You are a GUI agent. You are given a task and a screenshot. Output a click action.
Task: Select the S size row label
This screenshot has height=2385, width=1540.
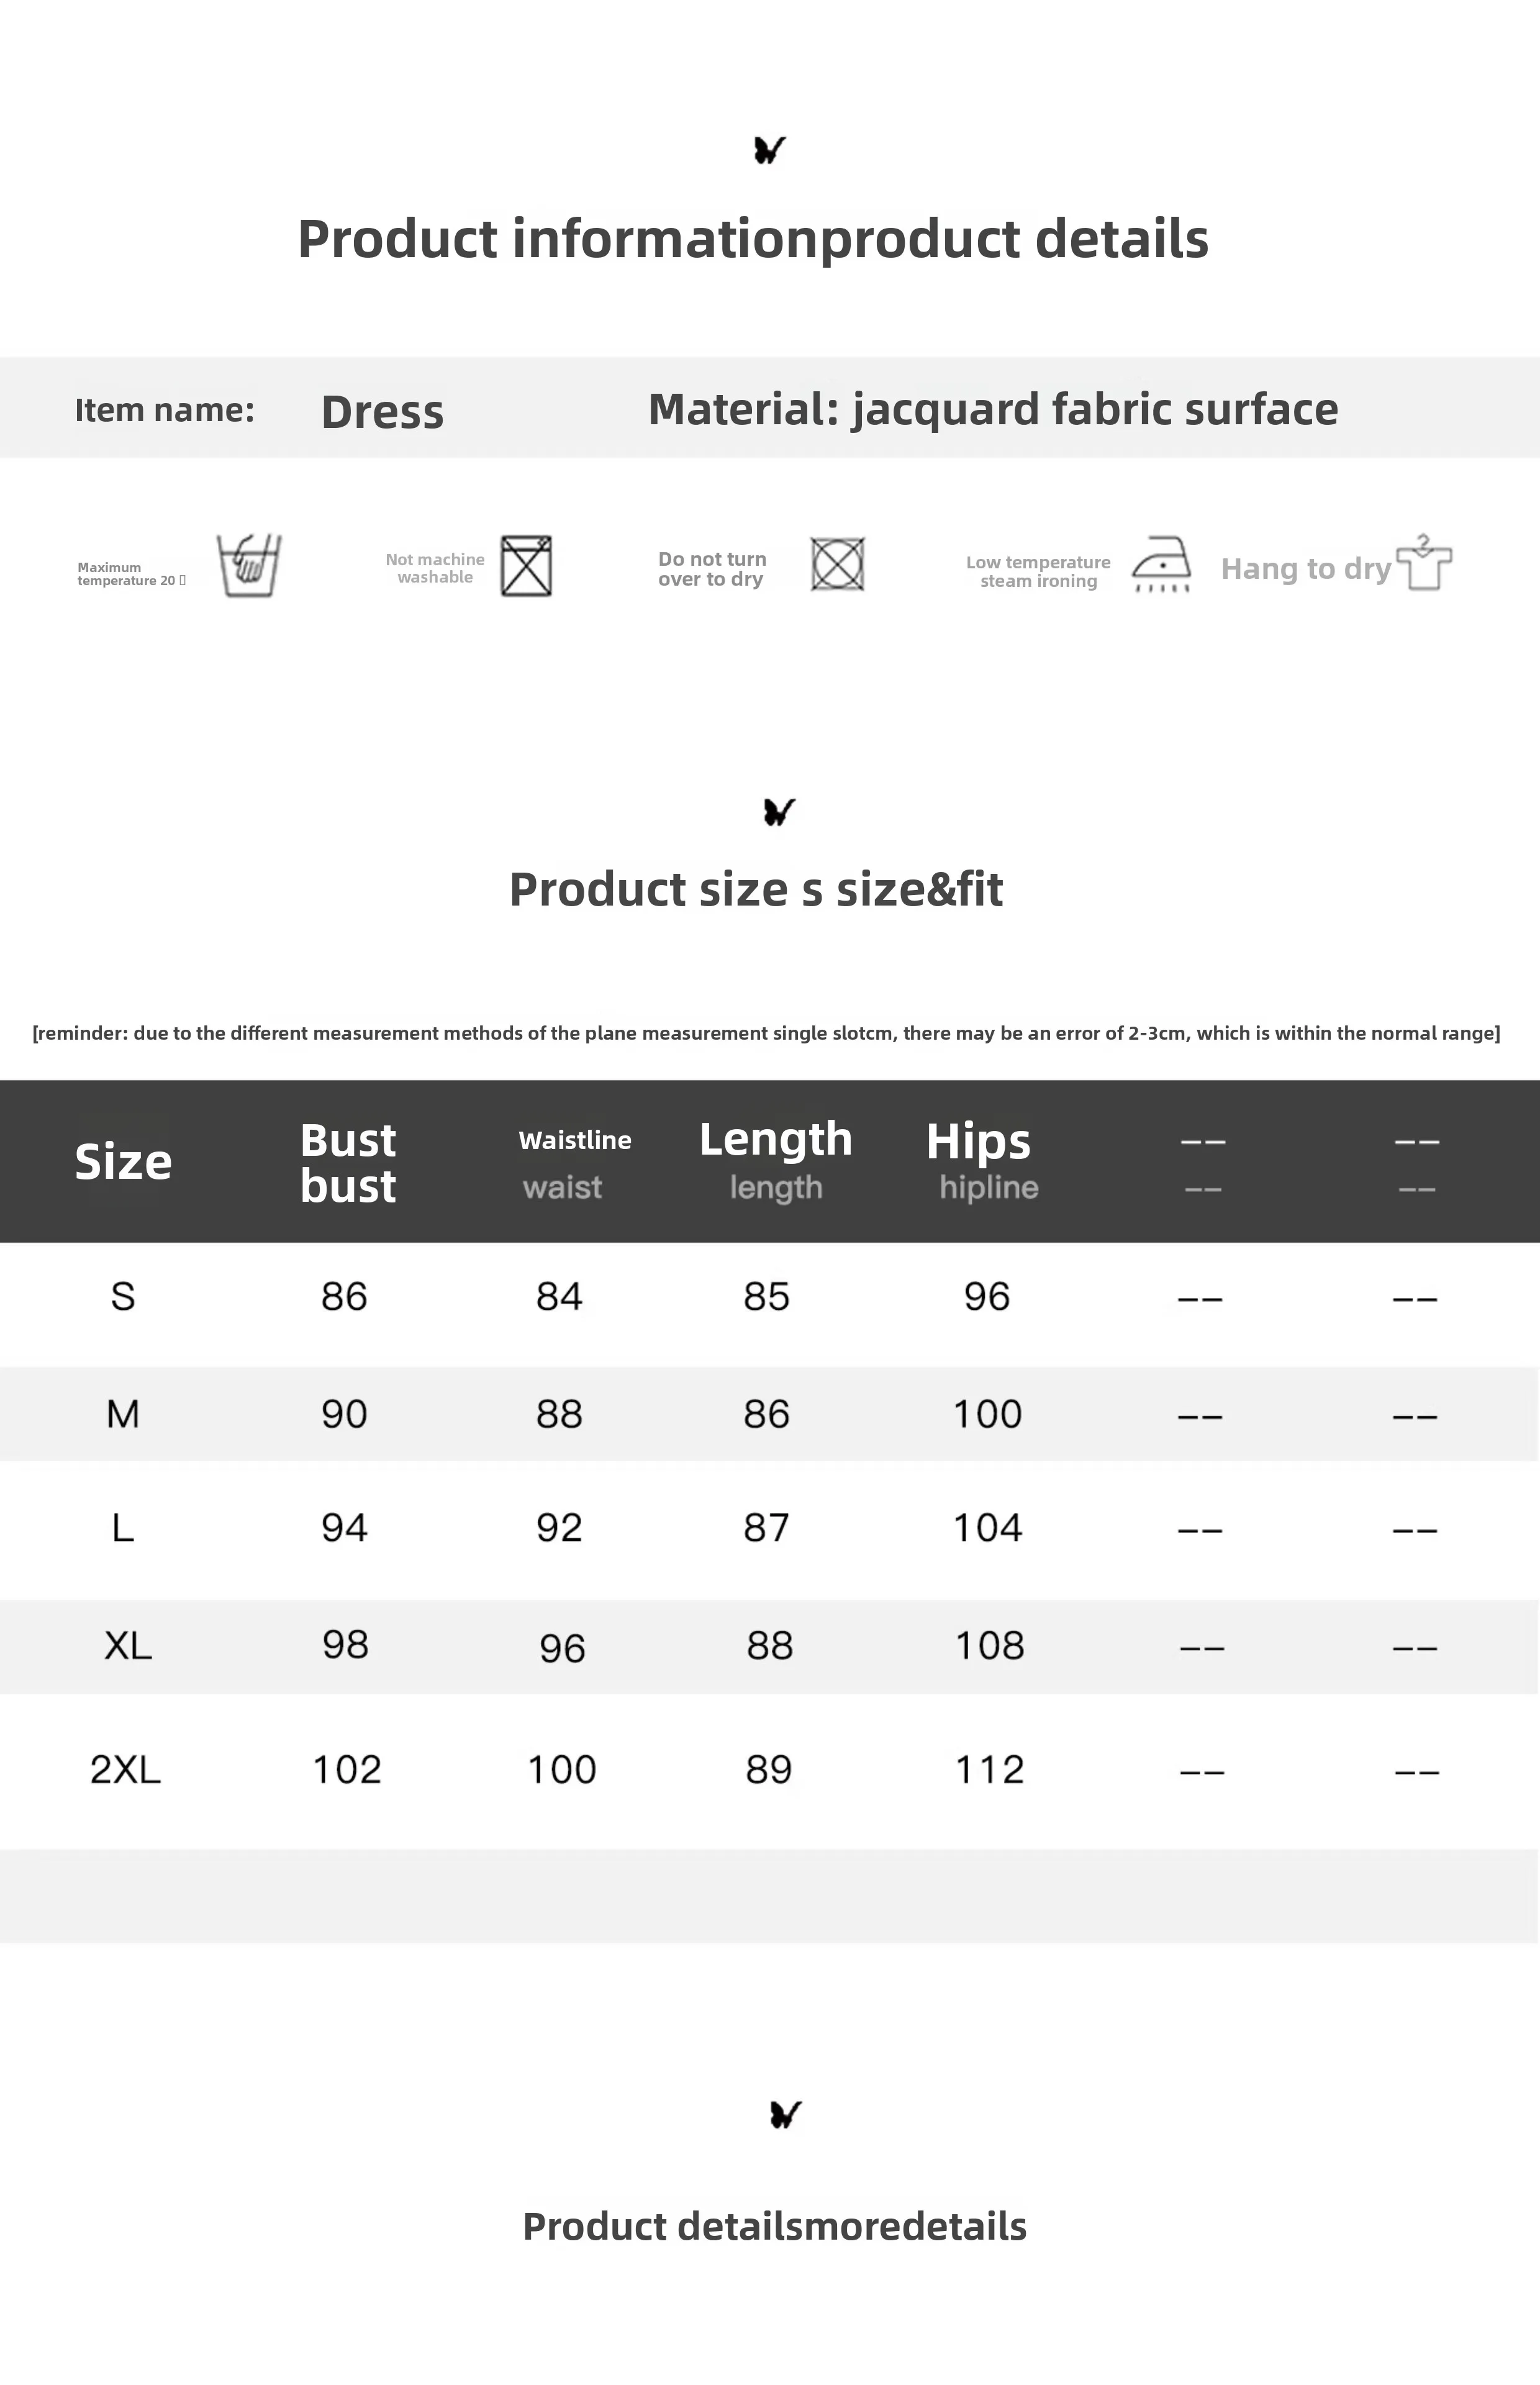123,1297
